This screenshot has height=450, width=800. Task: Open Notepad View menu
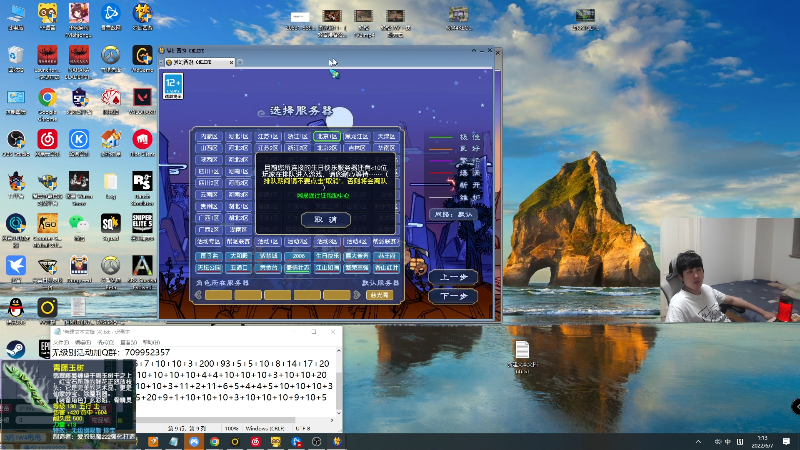129,342
